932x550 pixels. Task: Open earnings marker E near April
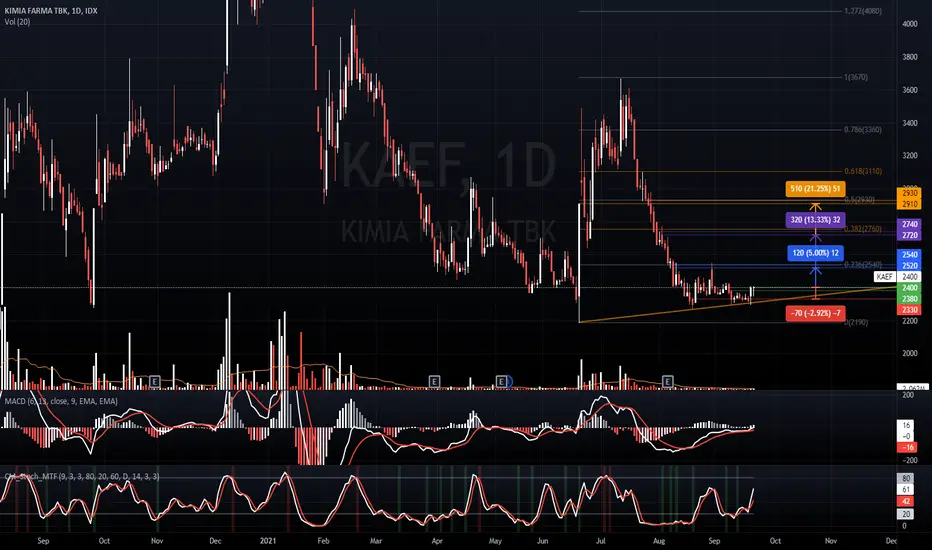434,381
